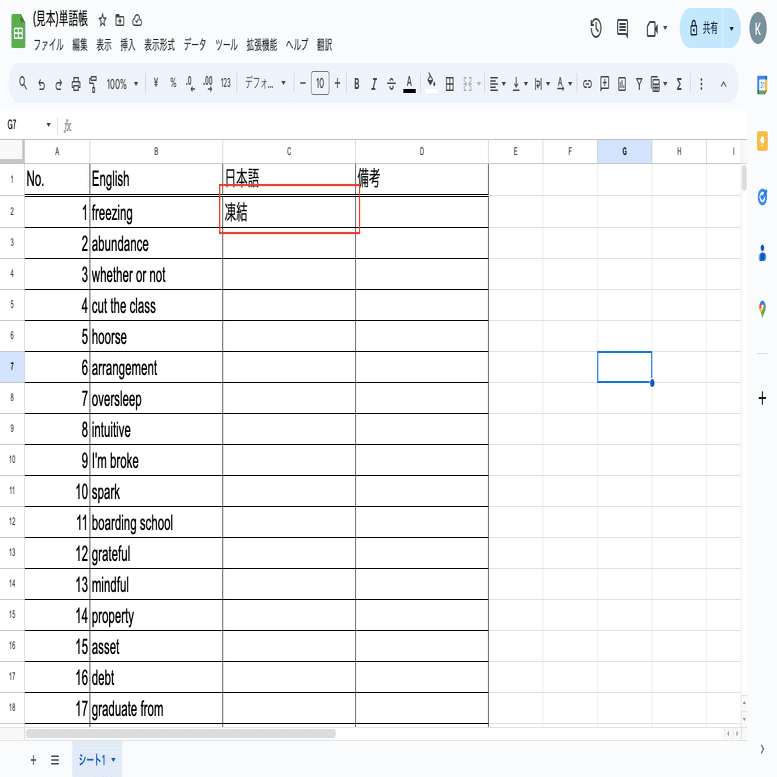Check the cloud document status icon
This screenshot has height=777, width=777.
click(137, 20)
